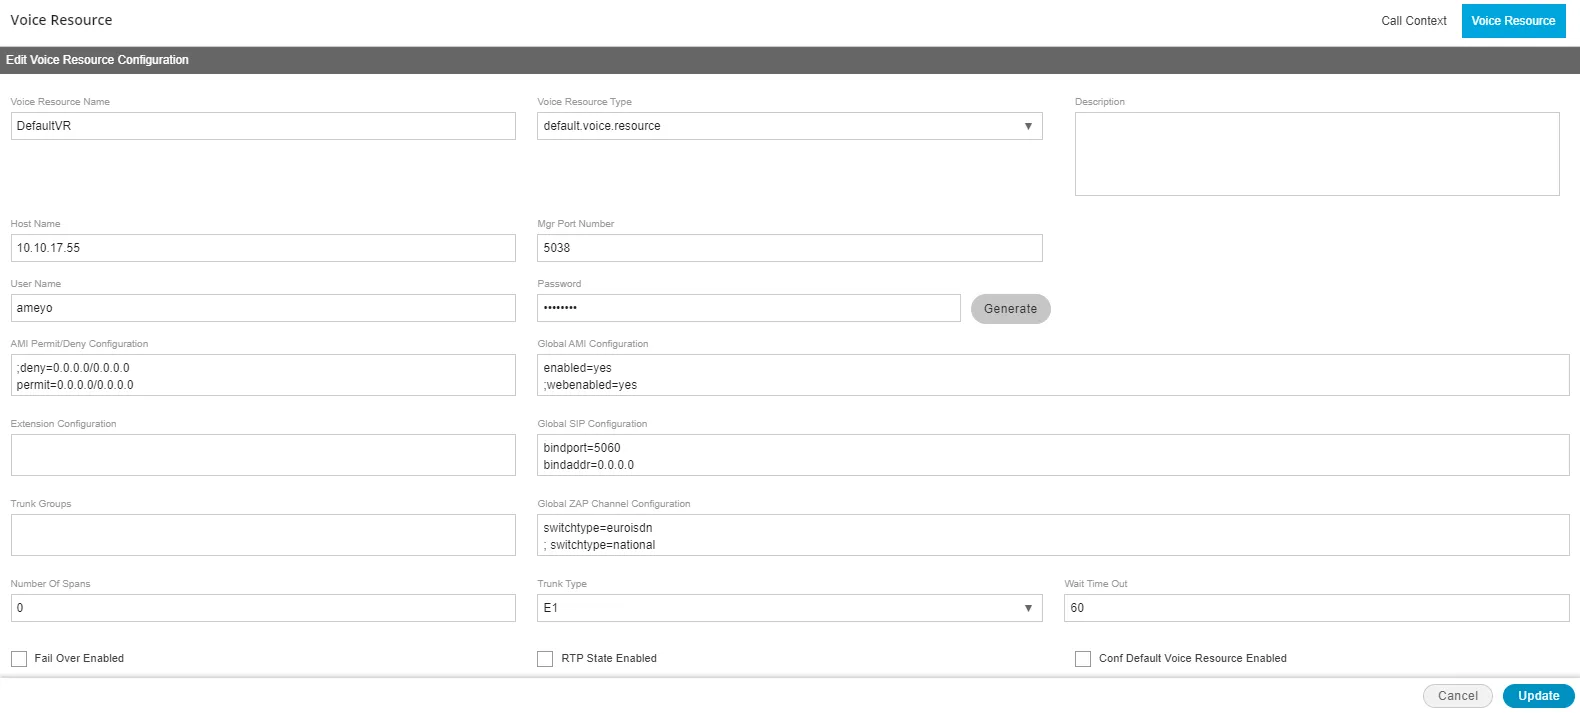
Task: Tick the RTP State Enabled checkbox
Action: tap(545, 659)
